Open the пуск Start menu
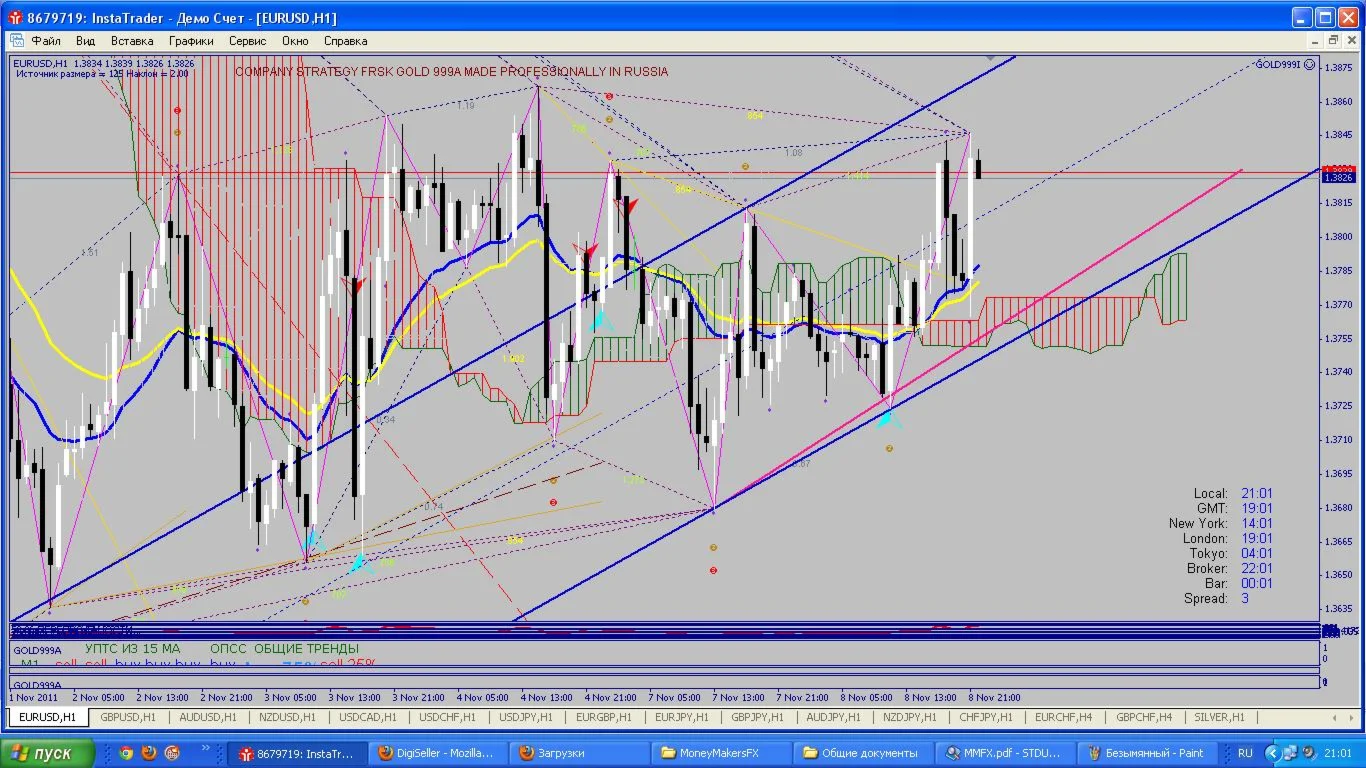The image size is (1366, 768). [x=47, y=753]
